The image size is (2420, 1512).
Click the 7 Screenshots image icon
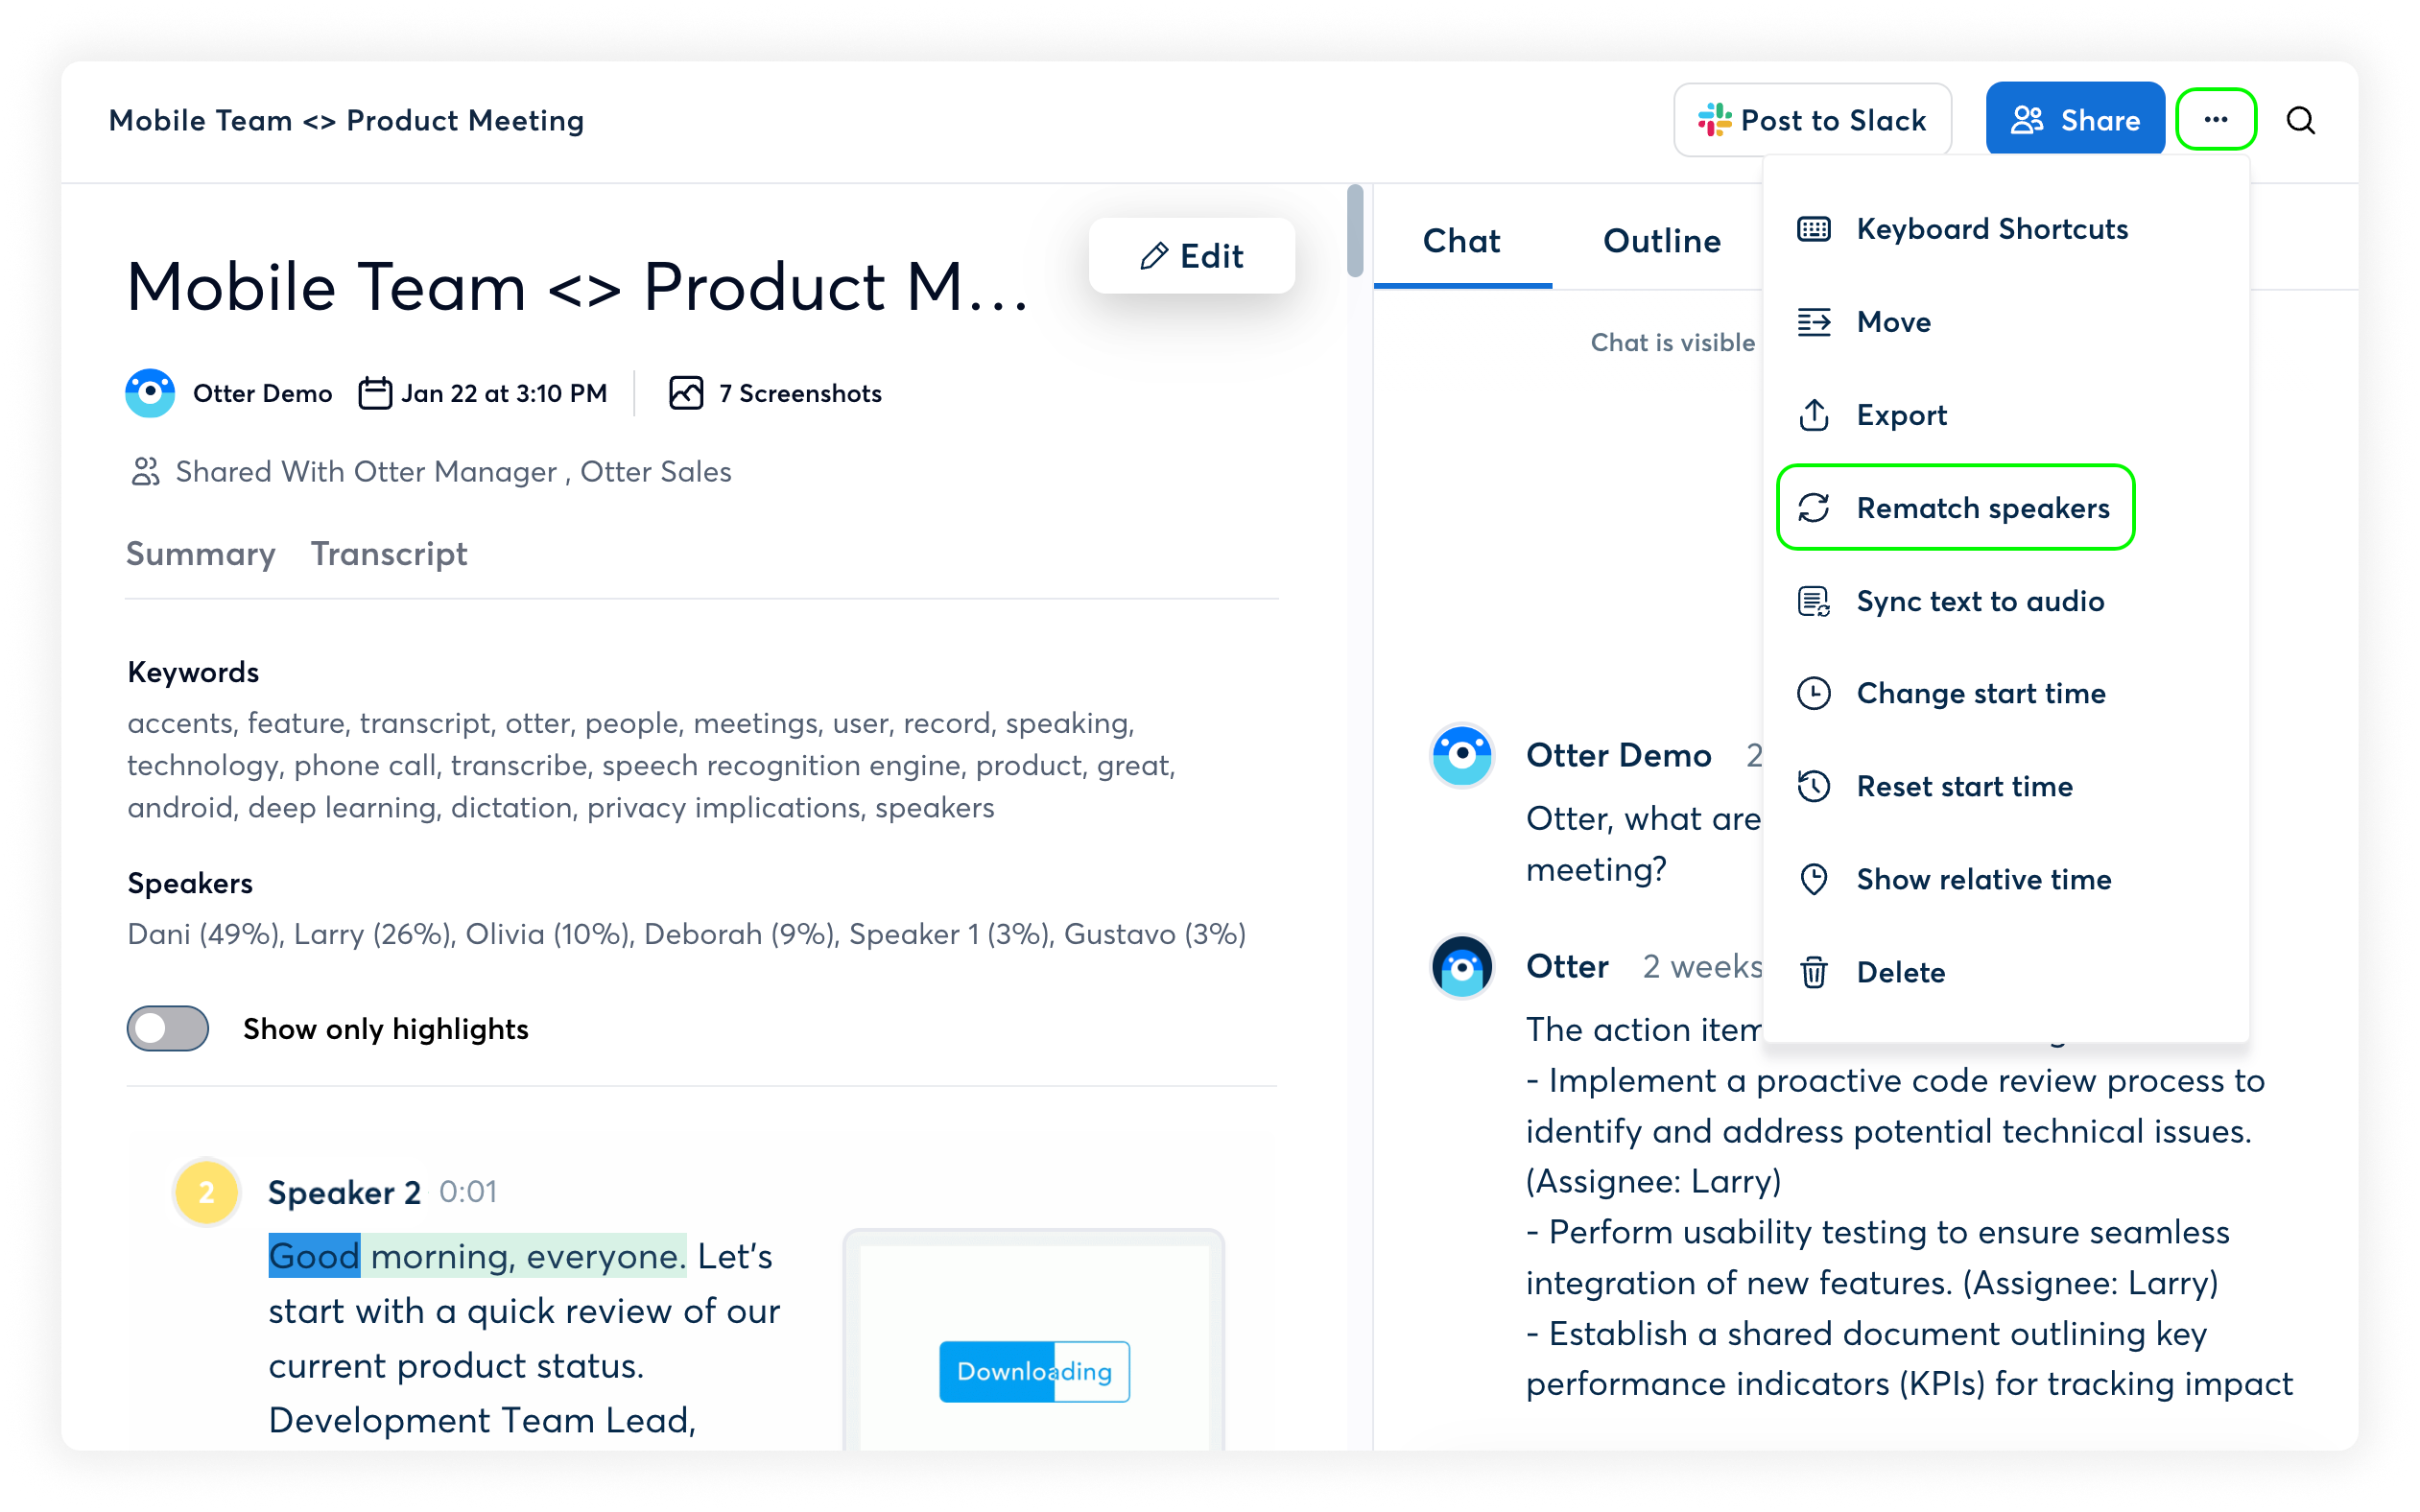pos(686,393)
